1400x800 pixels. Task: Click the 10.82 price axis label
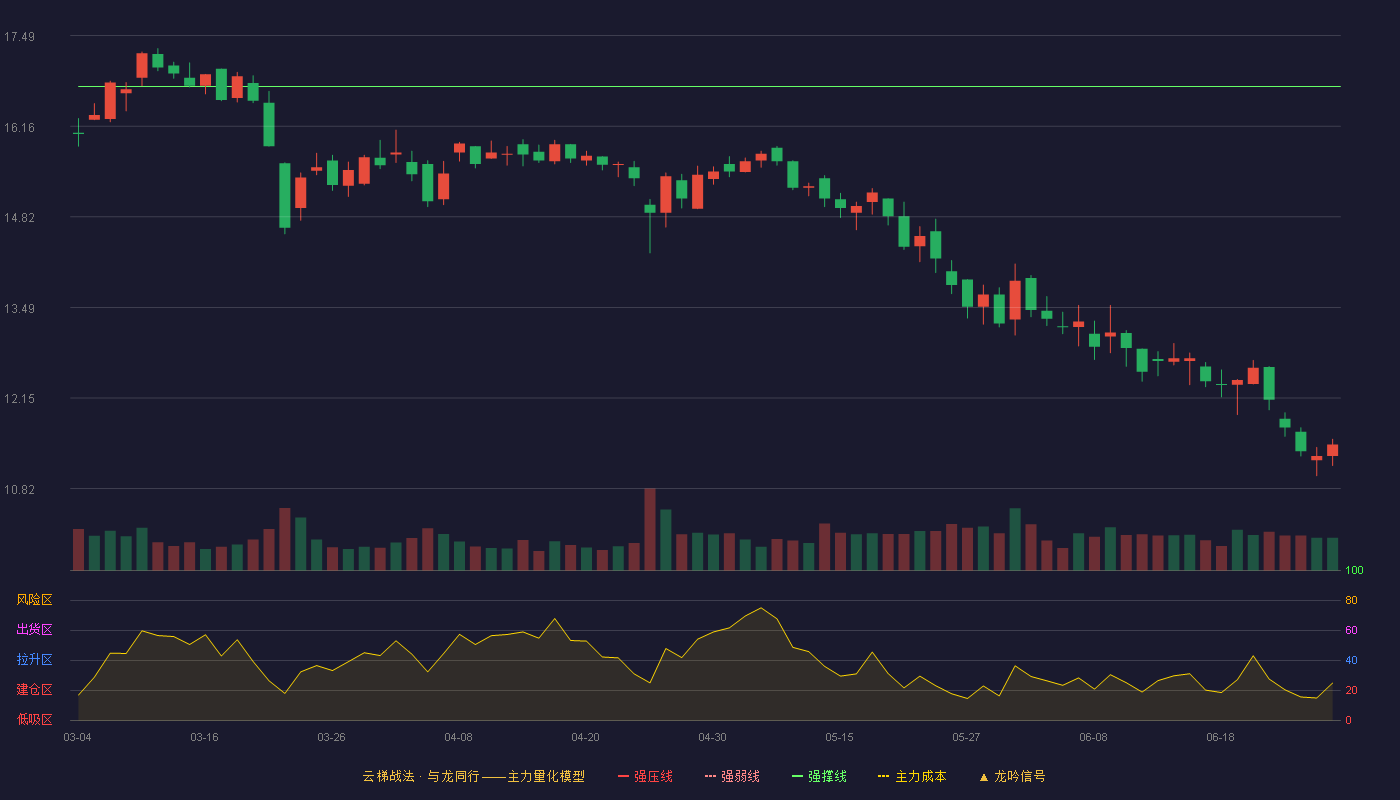point(19,490)
